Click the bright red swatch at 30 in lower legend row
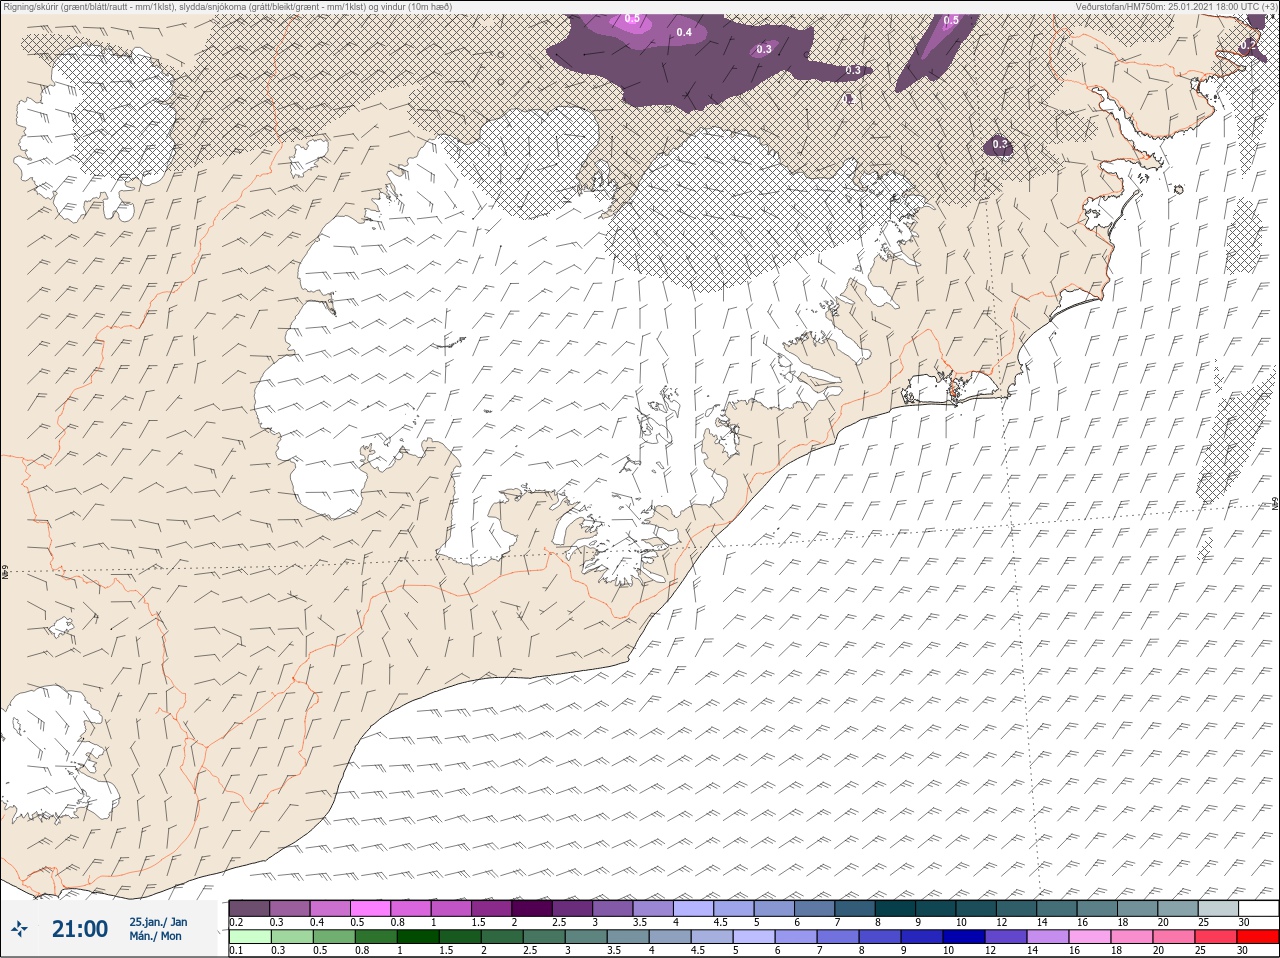The image size is (1280, 958). 1258,937
